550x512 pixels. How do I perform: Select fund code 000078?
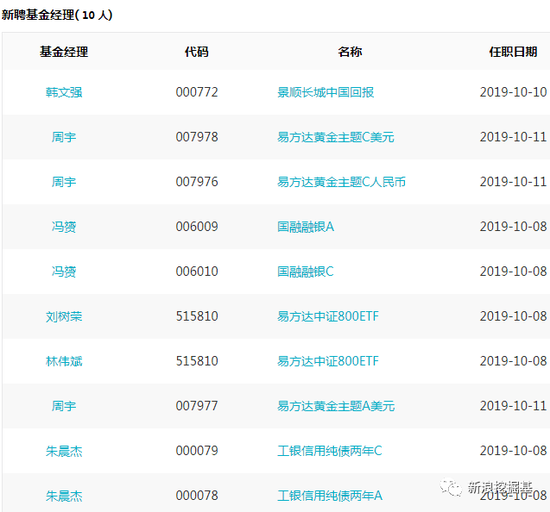[x=197, y=496]
